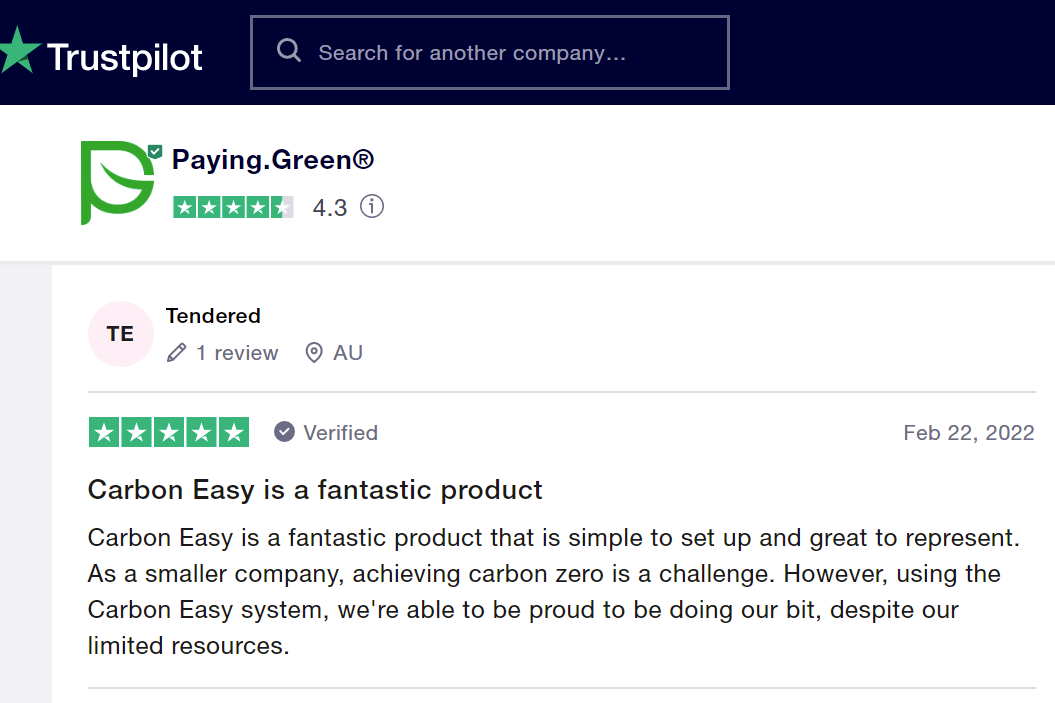Click the company 4.3 star rating bar

pyautogui.click(x=233, y=207)
